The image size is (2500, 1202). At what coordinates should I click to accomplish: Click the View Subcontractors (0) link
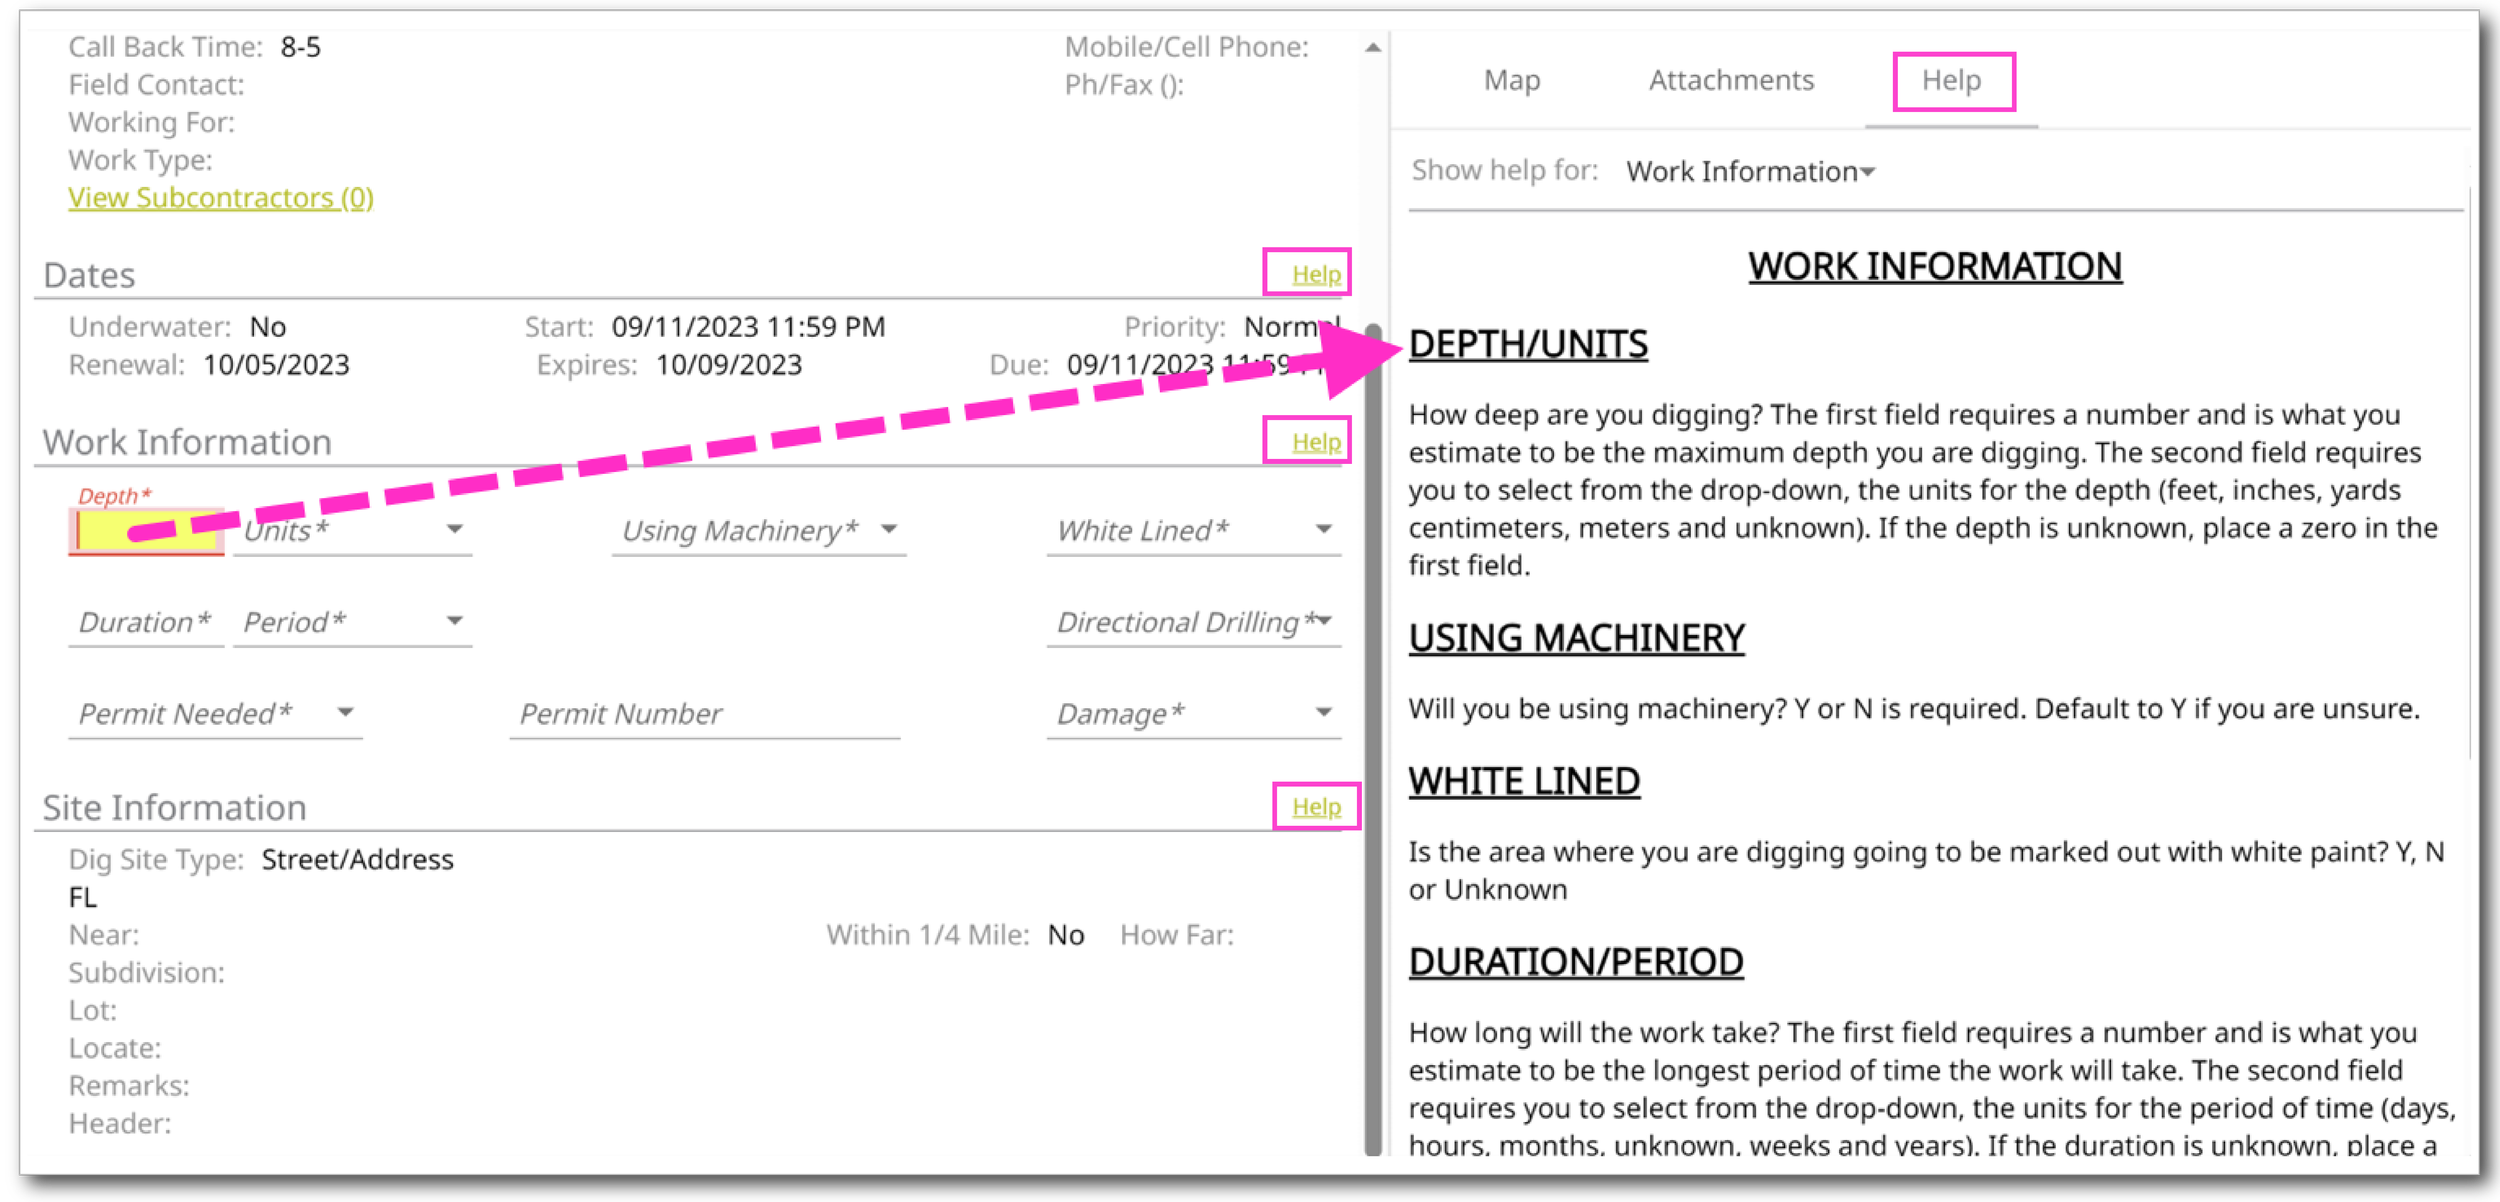click(x=220, y=198)
